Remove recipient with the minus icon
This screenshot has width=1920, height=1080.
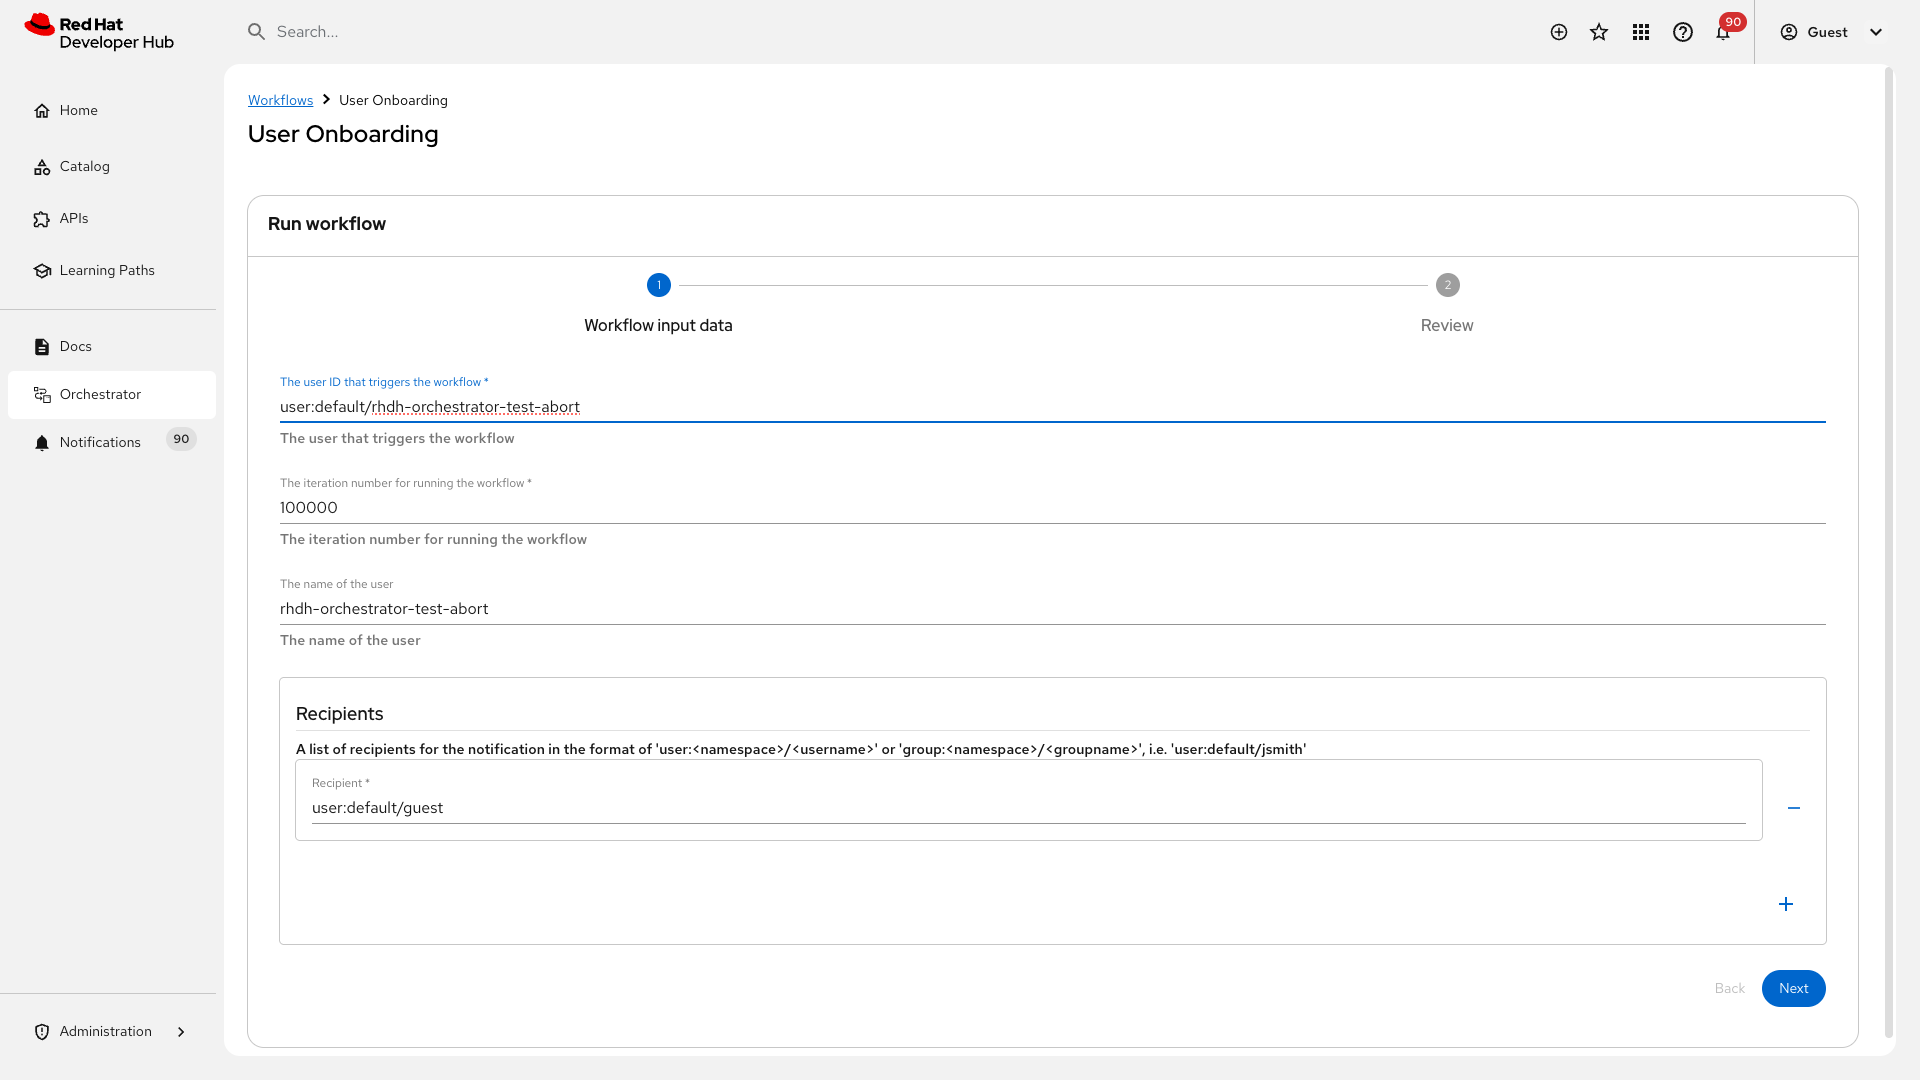[1794, 808]
